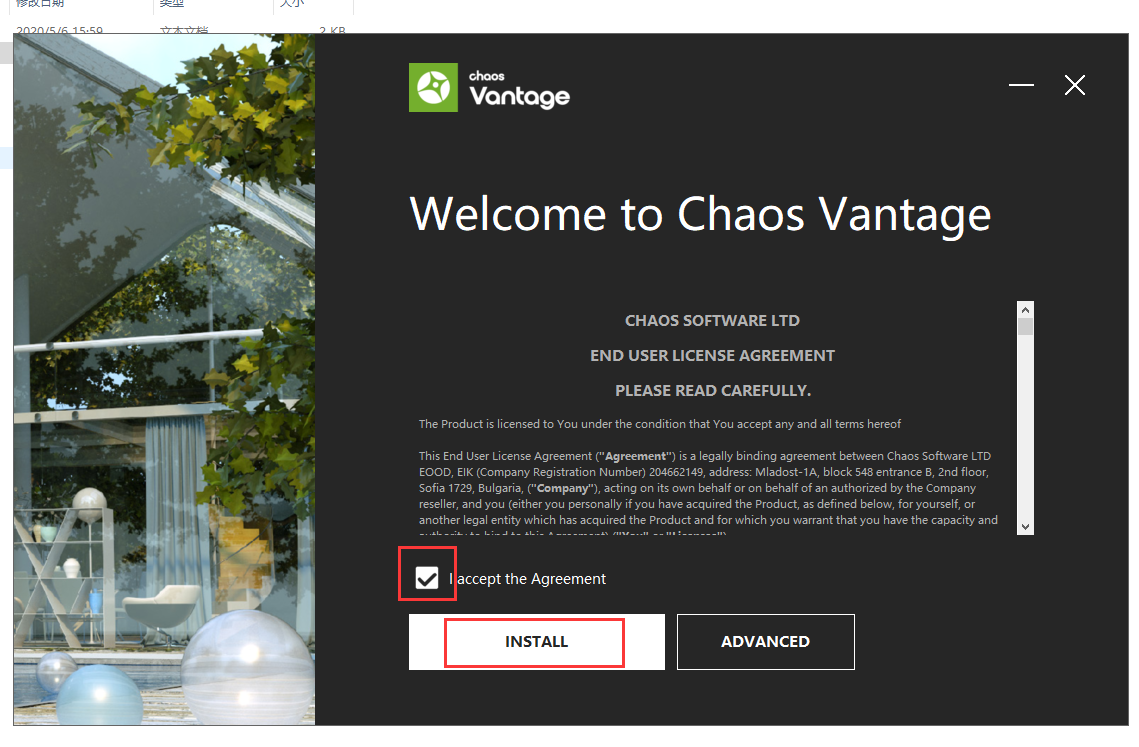Close the Chaos Vantage installer

click(x=1074, y=85)
